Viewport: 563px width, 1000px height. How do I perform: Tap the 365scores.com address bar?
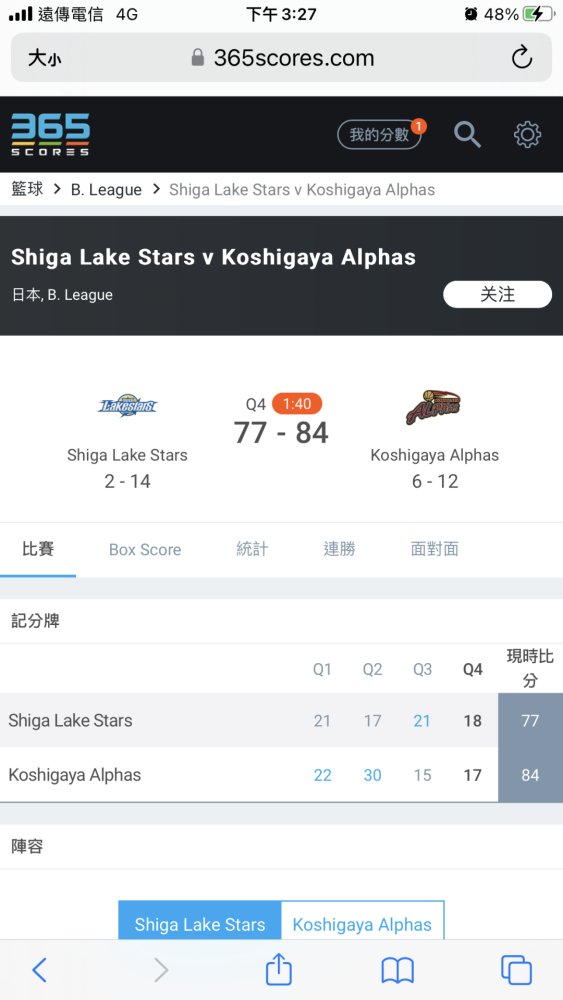[x=282, y=57]
